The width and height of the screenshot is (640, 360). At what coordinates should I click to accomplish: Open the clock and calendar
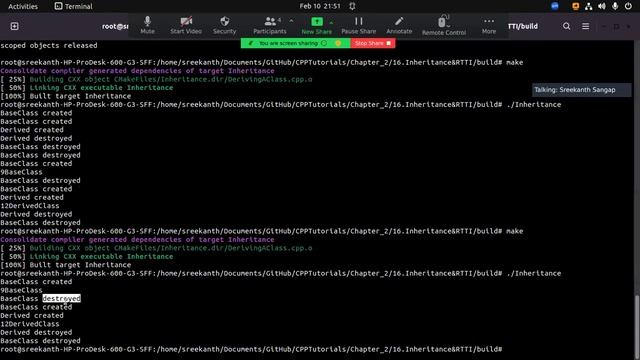point(320,6)
